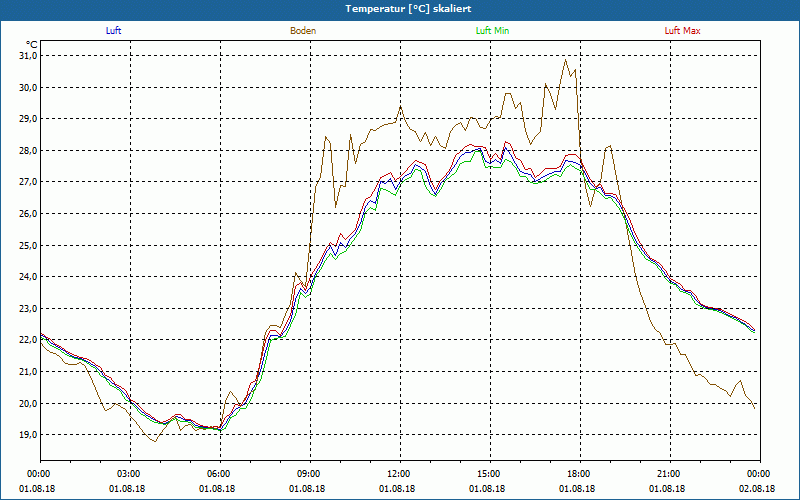Click the '27,0' y-axis label
The width and height of the screenshot is (800, 500).
[x=28, y=182]
